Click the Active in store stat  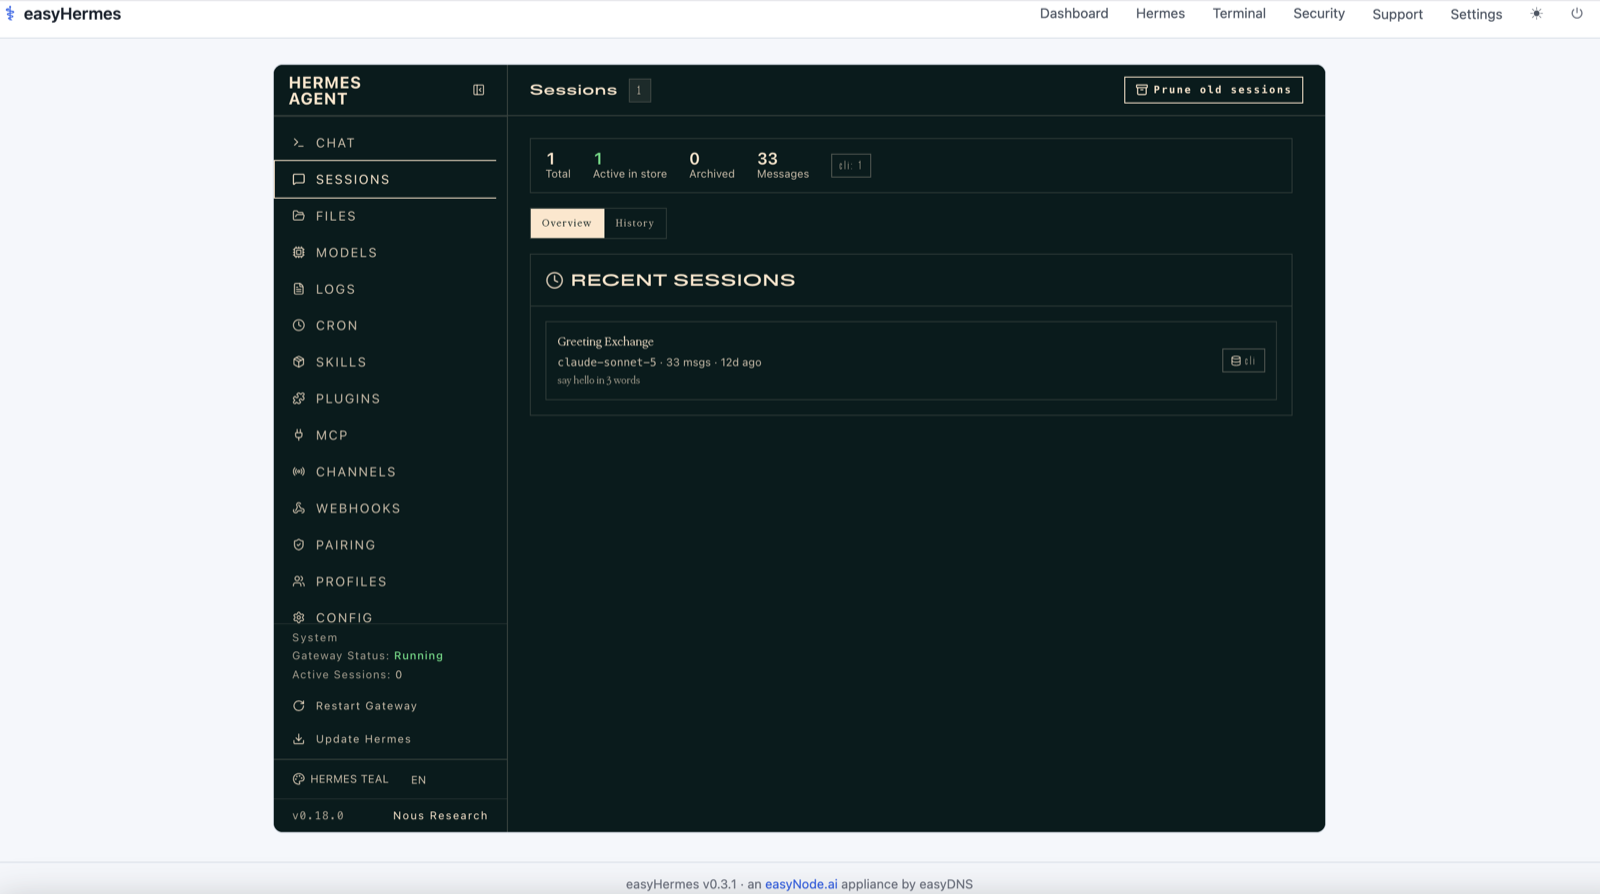(630, 165)
